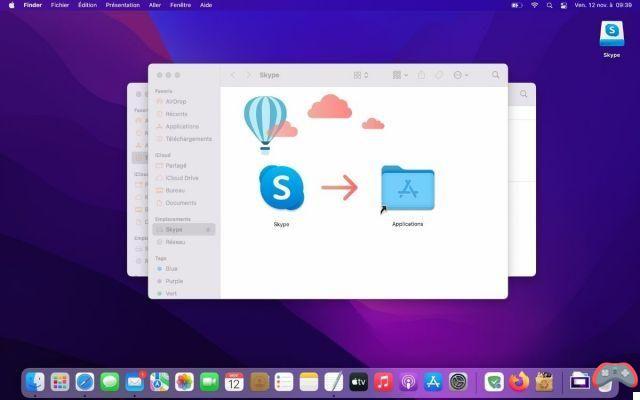Open Contacts from the Dock

259,382
